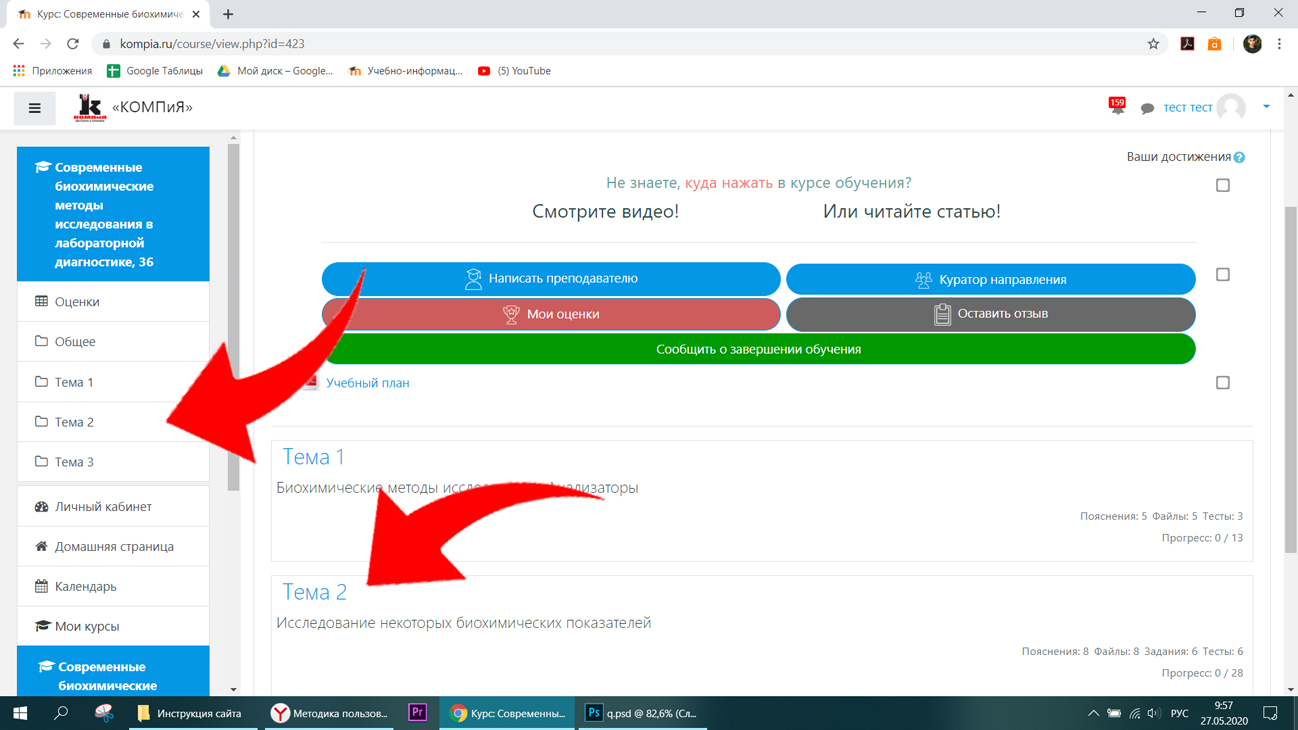This screenshot has width=1298, height=730.
Task: Open a new browser tab
Action: [x=228, y=14]
